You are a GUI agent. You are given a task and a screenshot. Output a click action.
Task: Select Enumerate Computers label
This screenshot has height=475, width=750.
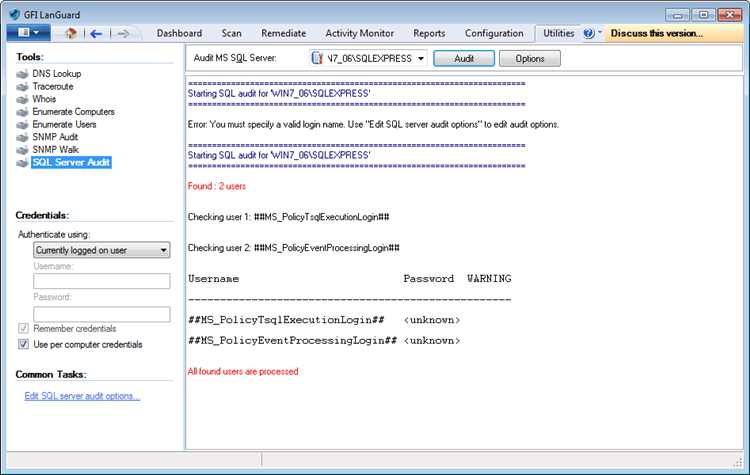coord(73,111)
